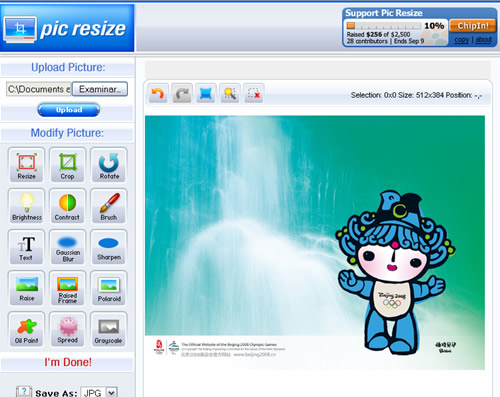Click the orange ChipIn! button
The width and height of the screenshot is (500, 397).
[x=473, y=26]
